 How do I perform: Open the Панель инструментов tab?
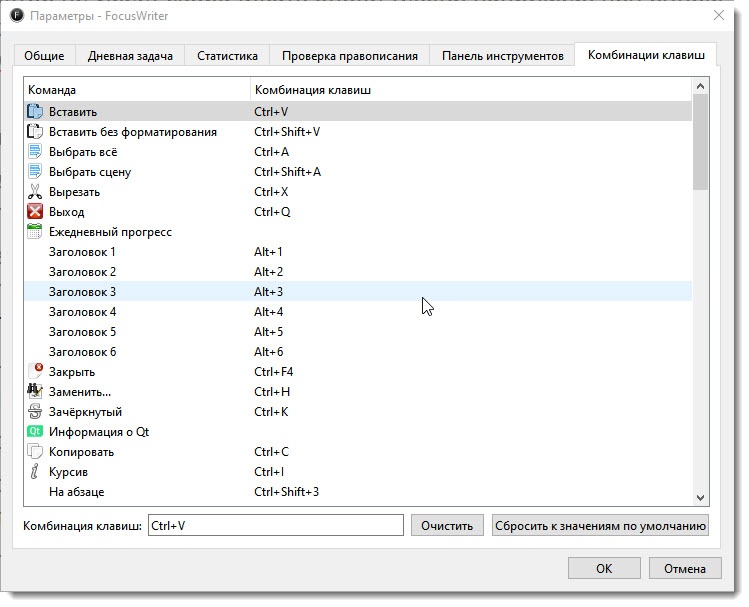[x=503, y=56]
